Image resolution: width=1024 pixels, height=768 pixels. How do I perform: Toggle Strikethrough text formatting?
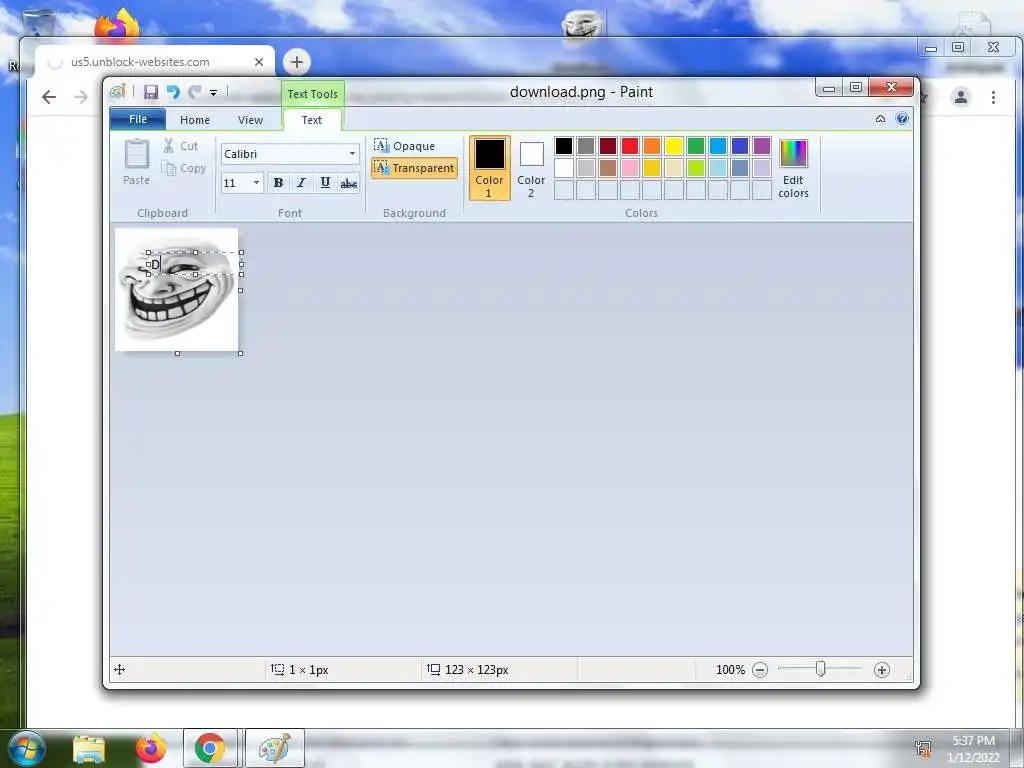pyautogui.click(x=349, y=184)
